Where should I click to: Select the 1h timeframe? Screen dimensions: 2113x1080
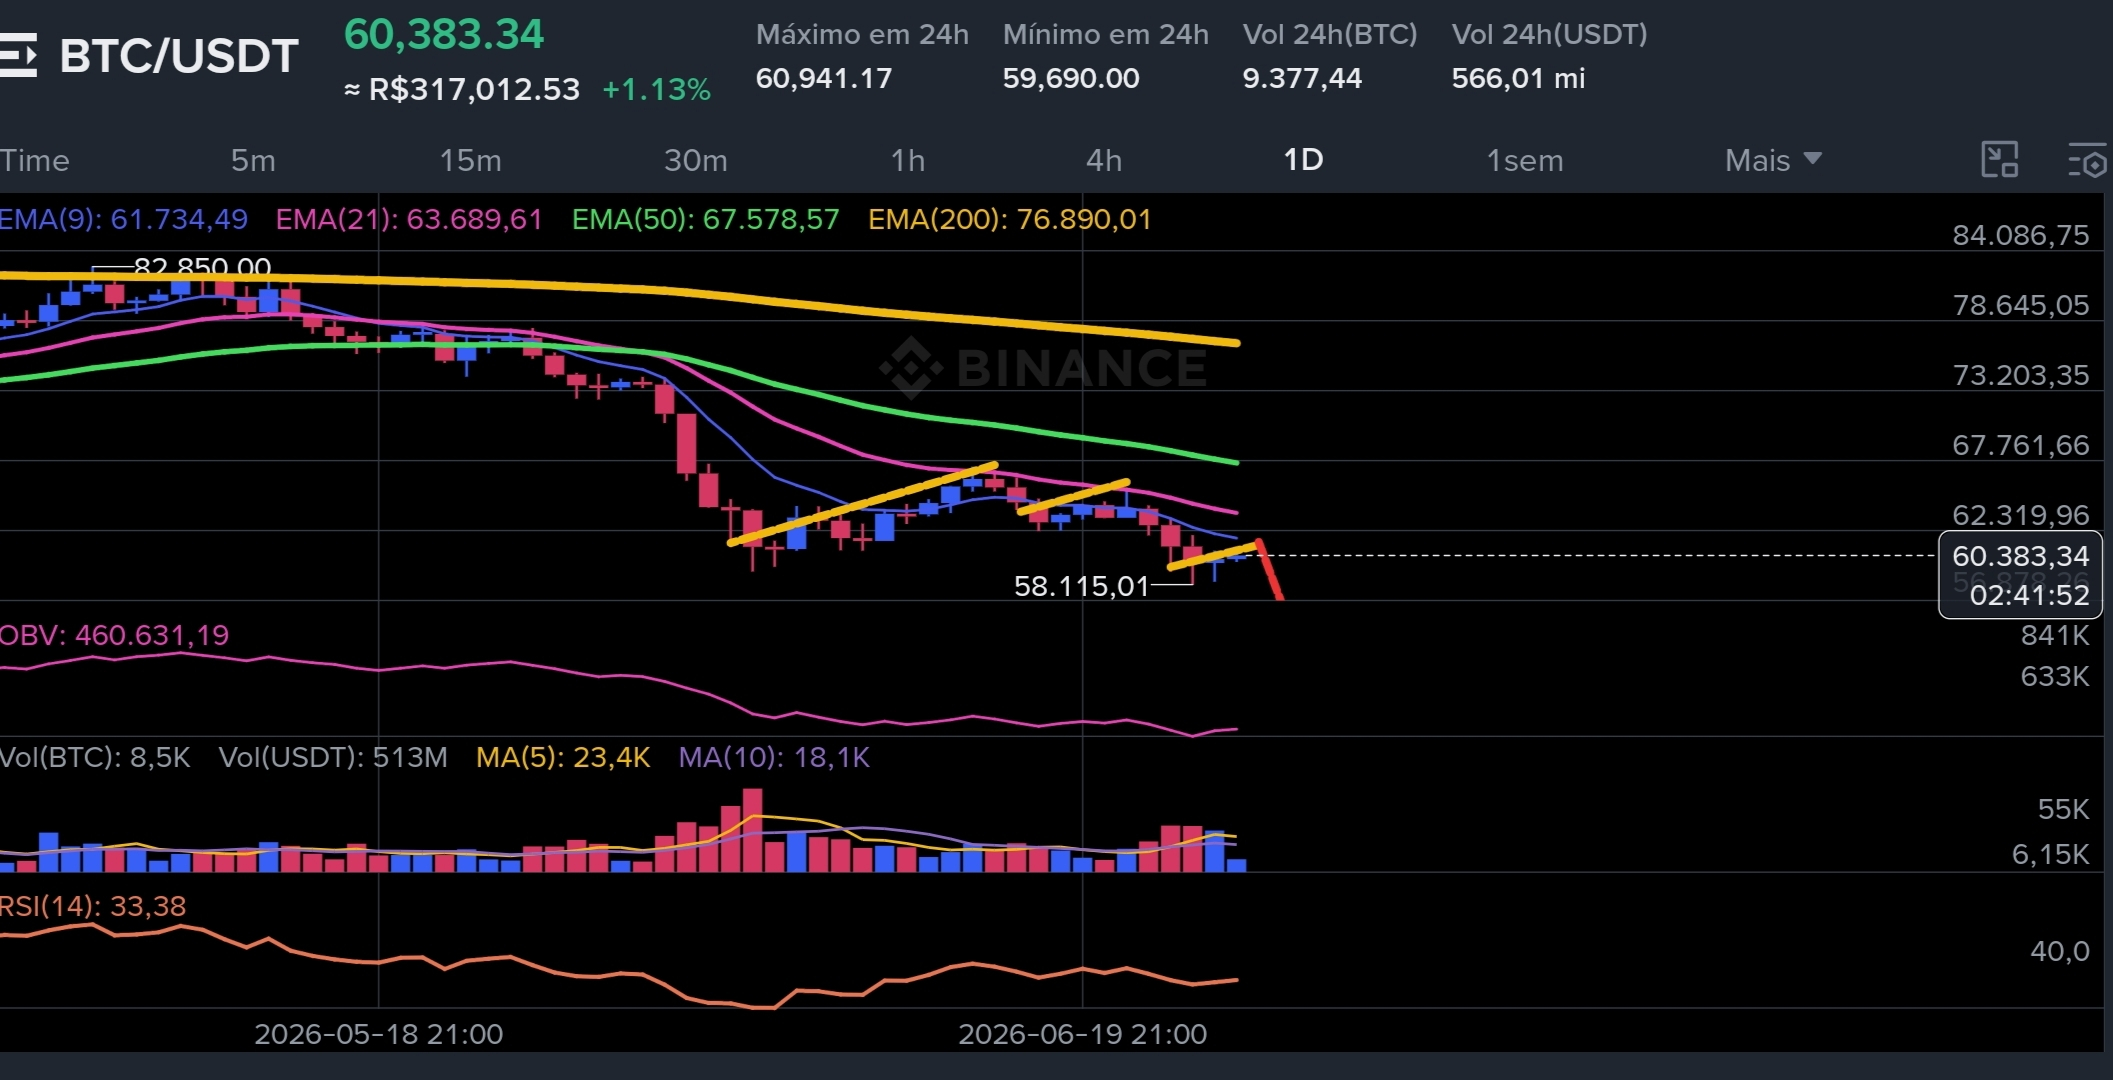(x=908, y=160)
